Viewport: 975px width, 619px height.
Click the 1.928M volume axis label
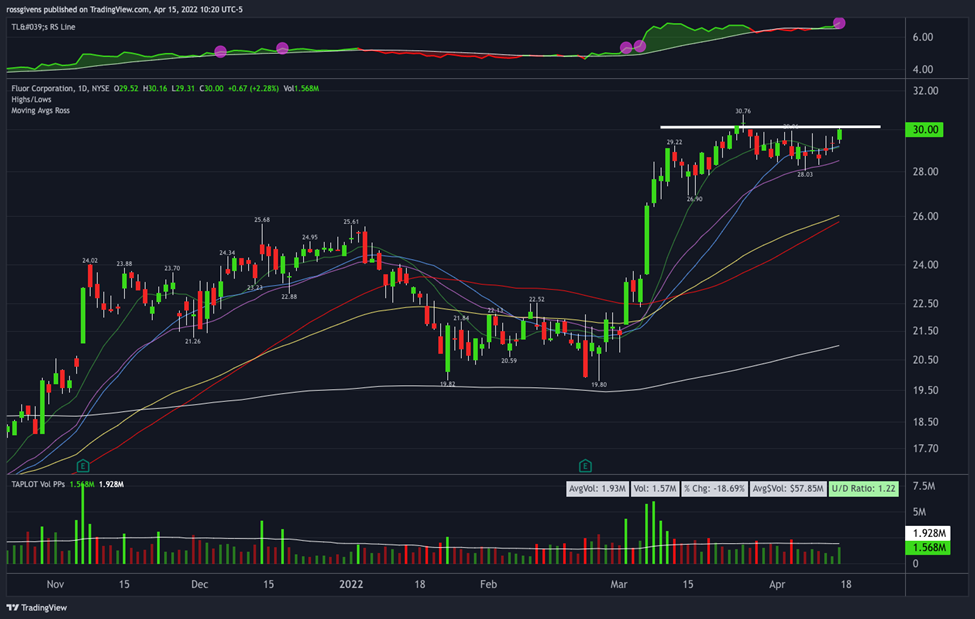point(928,533)
